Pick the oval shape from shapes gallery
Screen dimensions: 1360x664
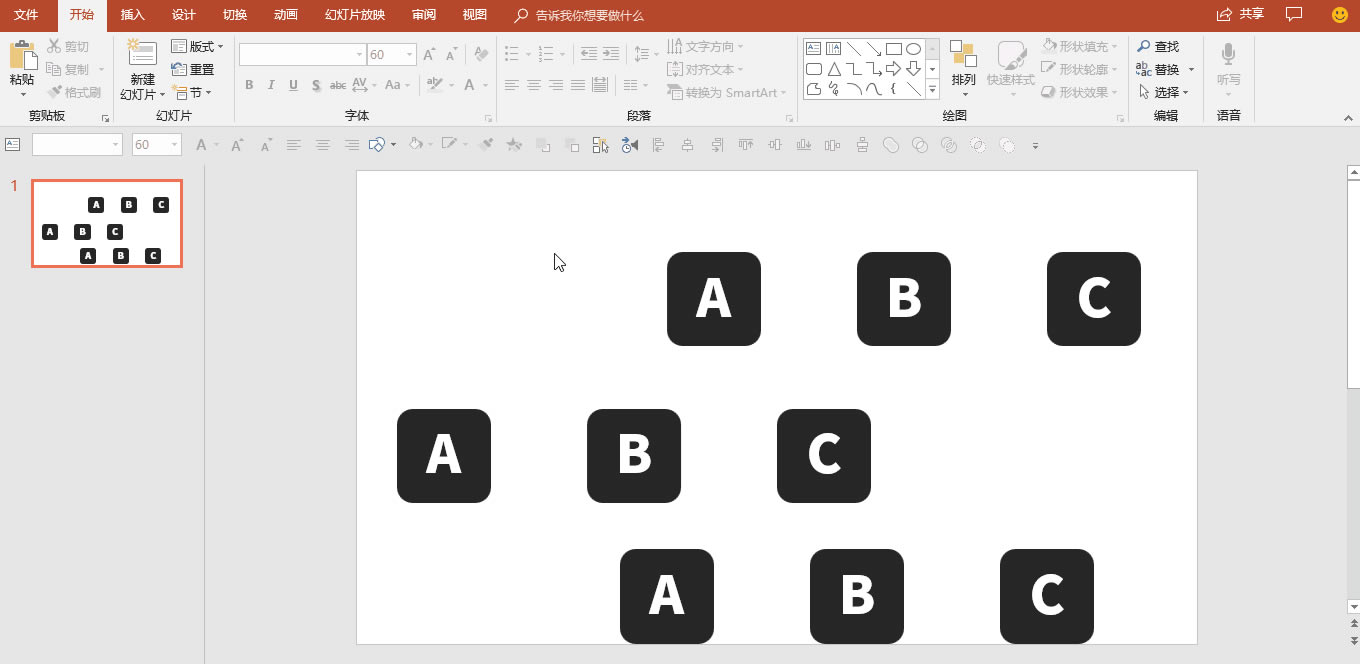coord(913,48)
